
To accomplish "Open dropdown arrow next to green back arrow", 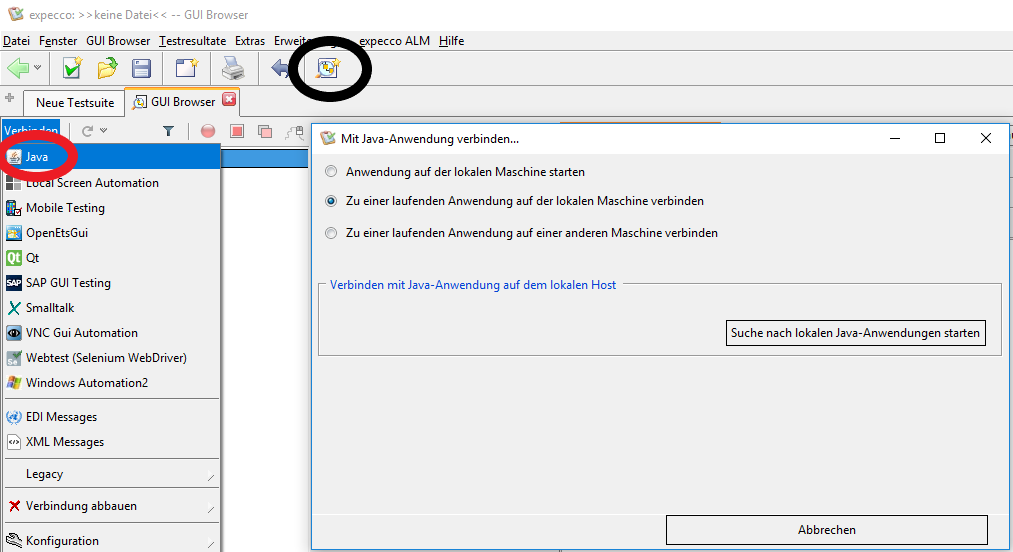I will [38, 68].
